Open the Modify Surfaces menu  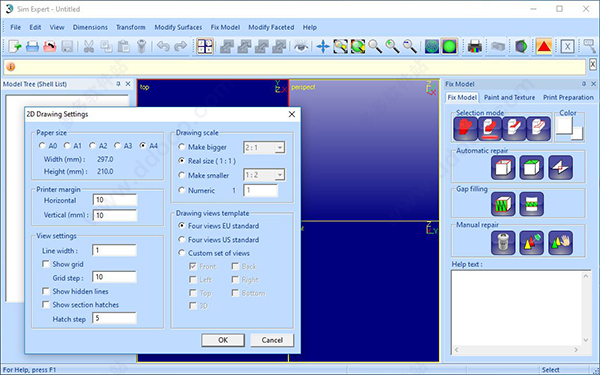[178, 27]
